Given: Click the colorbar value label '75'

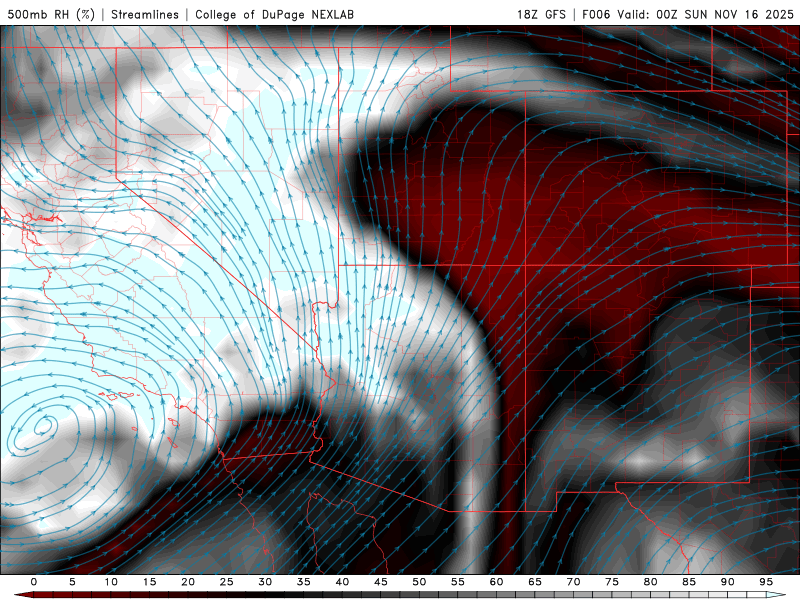Looking at the screenshot, I should coord(612,582).
